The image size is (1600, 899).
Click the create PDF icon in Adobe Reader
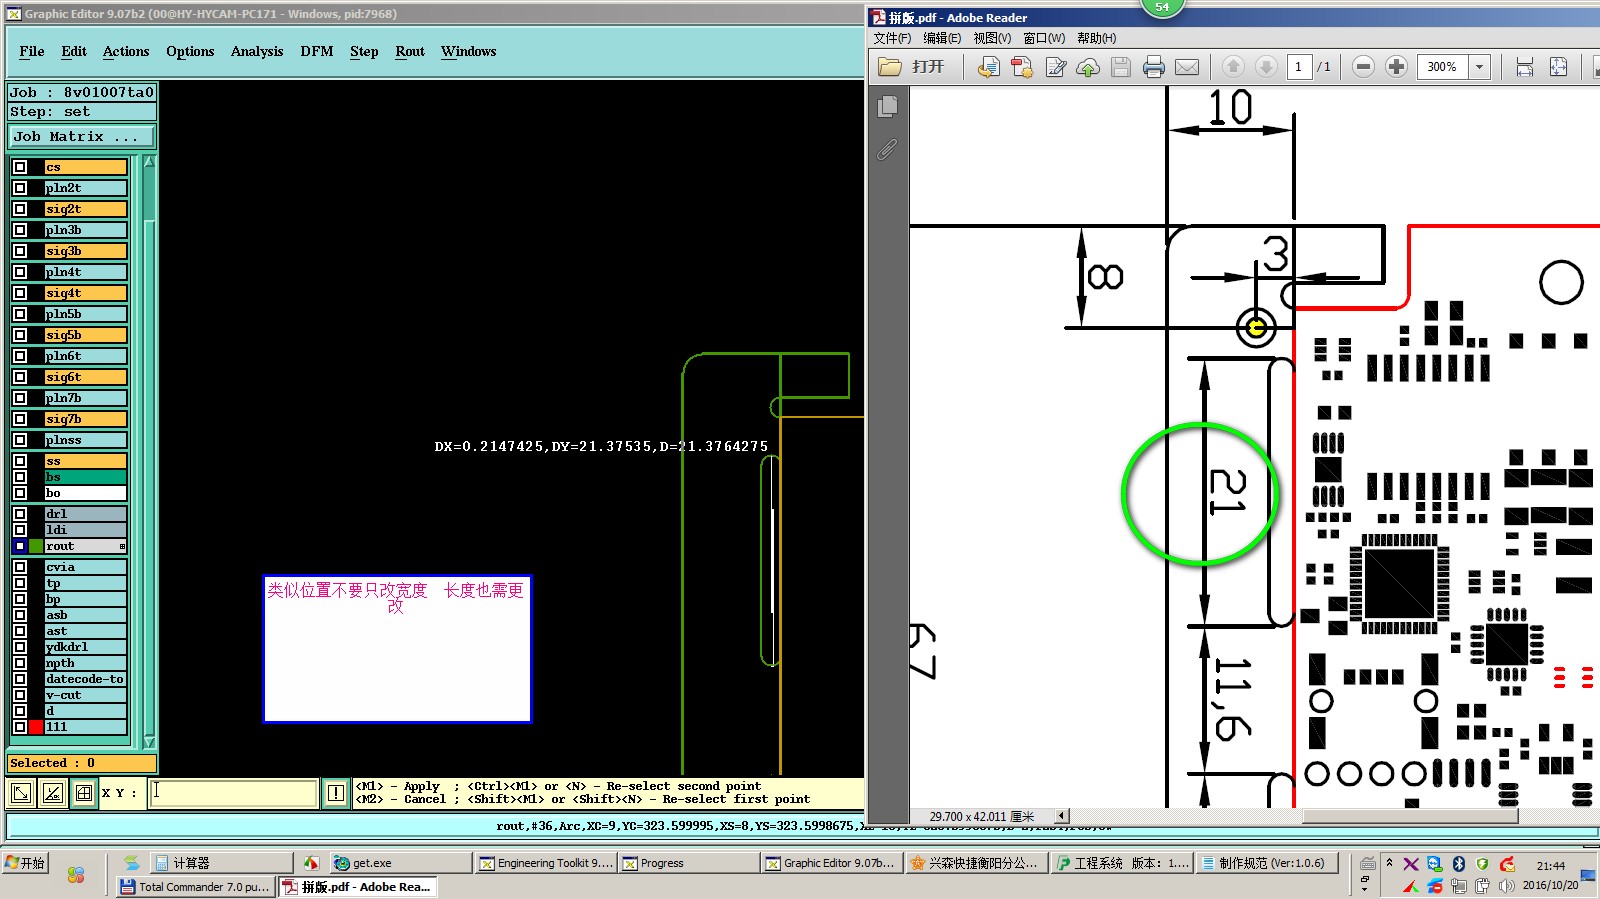point(1022,67)
